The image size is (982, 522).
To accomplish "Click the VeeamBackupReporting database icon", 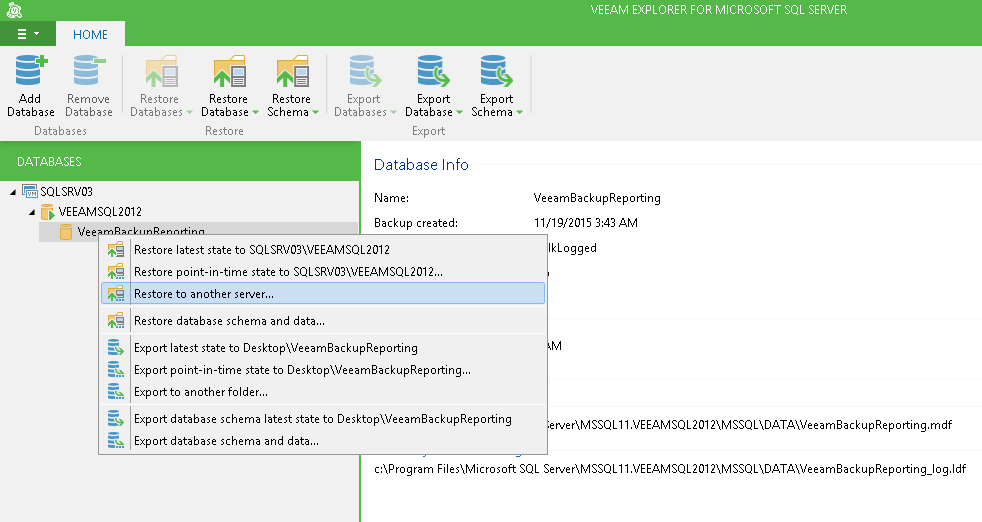I will 65,232.
